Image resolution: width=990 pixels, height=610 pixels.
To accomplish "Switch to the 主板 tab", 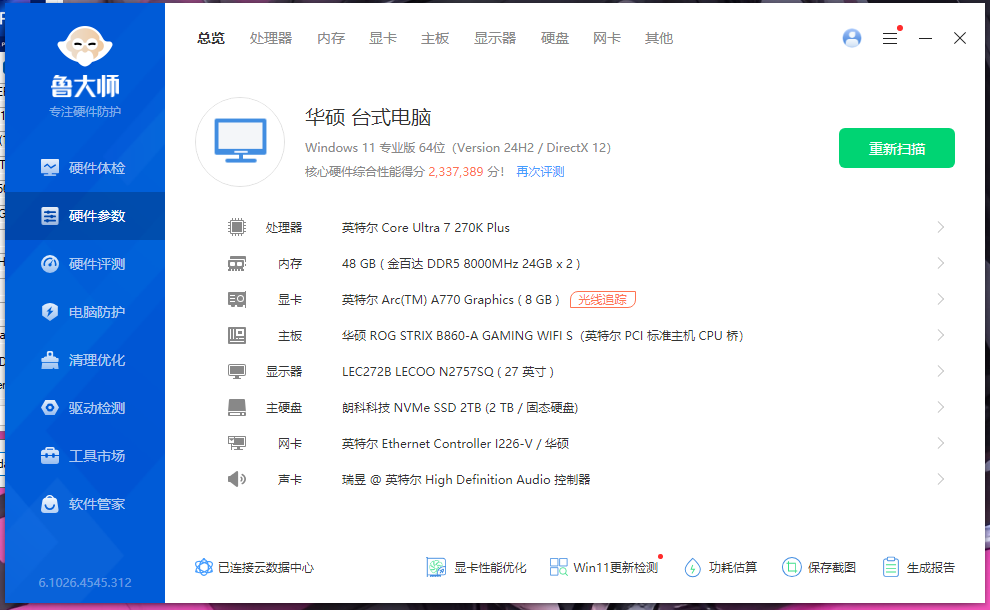I will click(x=435, y=38).
